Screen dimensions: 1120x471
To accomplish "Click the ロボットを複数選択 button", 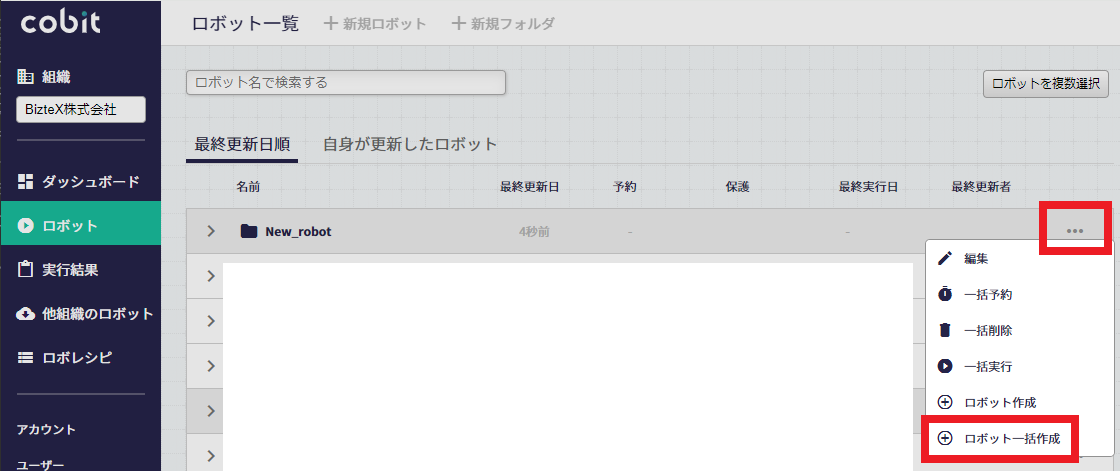I will [1046, 83].
